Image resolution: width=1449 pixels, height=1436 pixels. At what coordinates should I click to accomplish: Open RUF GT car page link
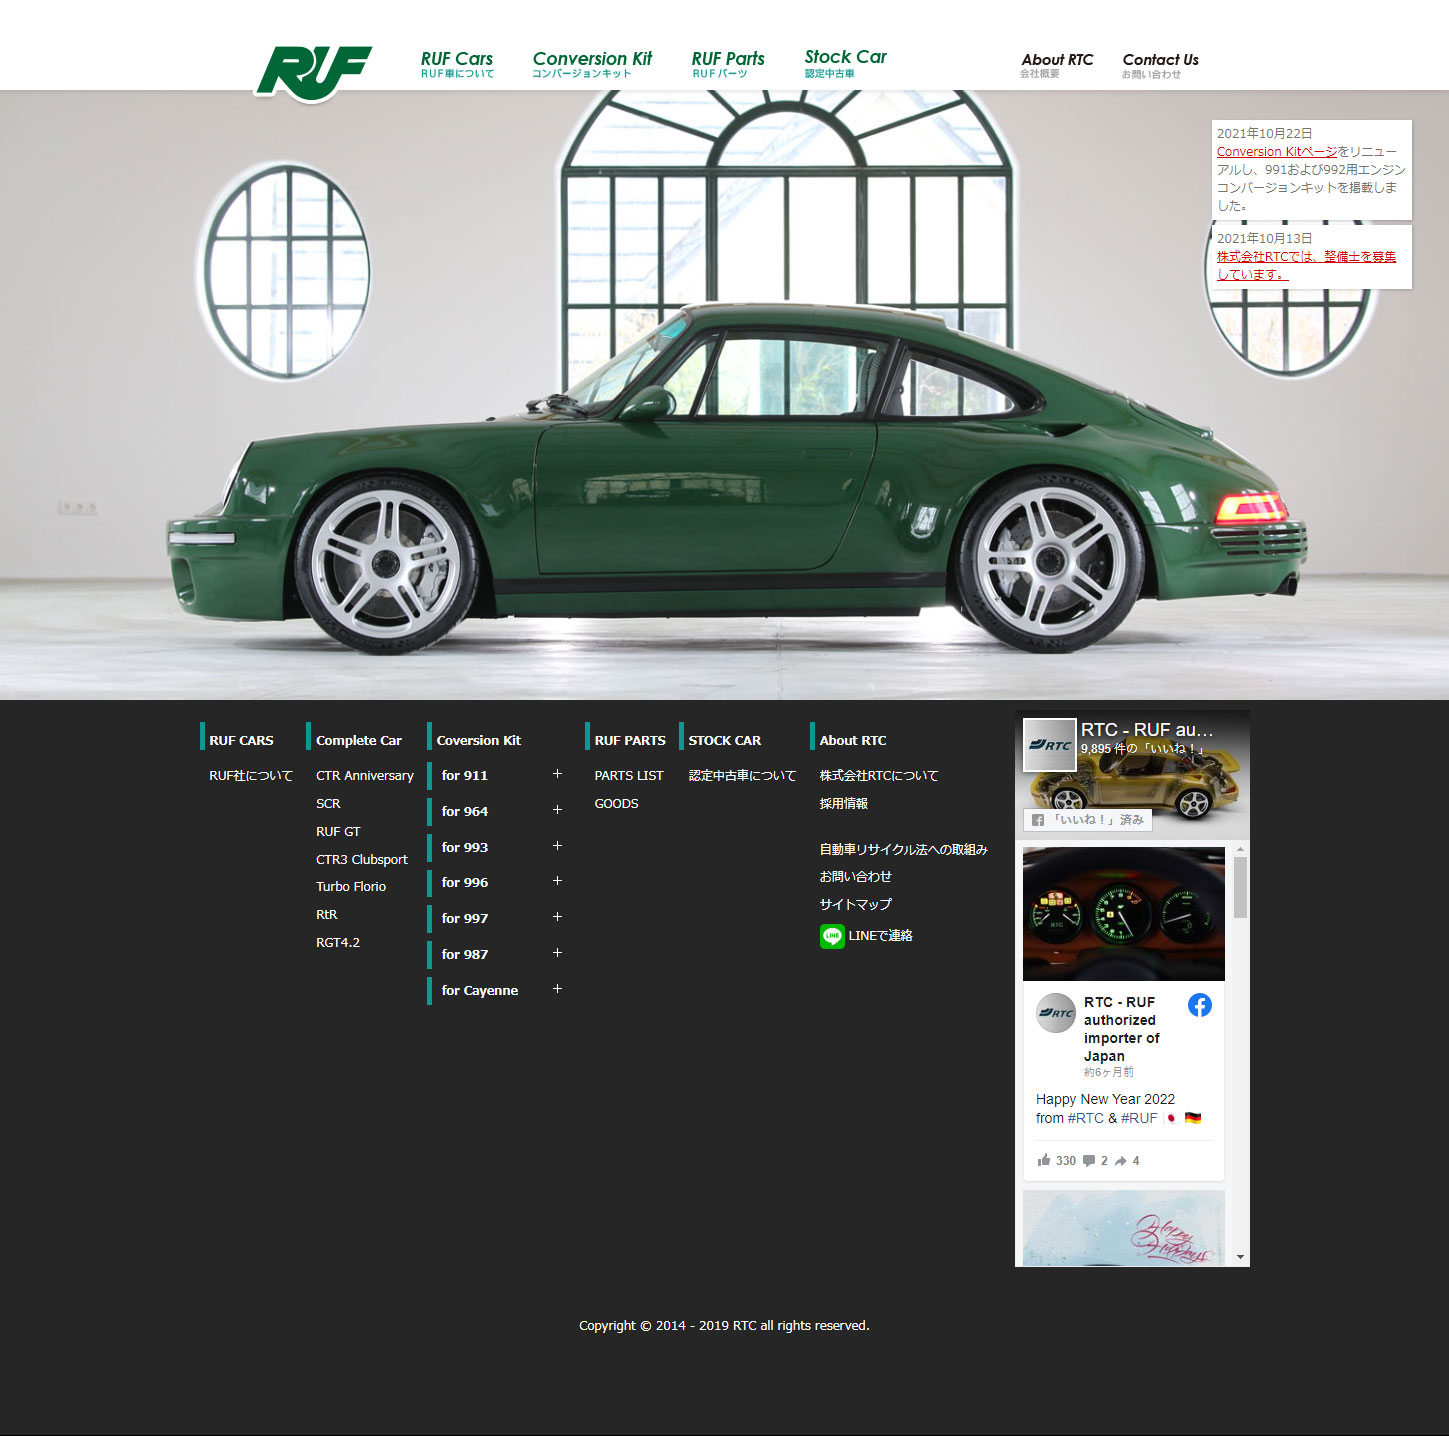[x=338, y=831]
